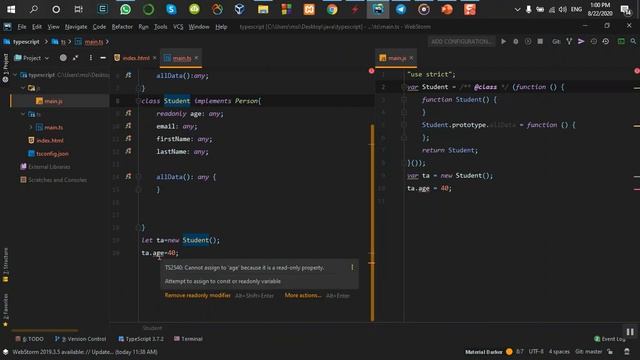Toggle the 1: Project tool window stripe button

[5, 68]
